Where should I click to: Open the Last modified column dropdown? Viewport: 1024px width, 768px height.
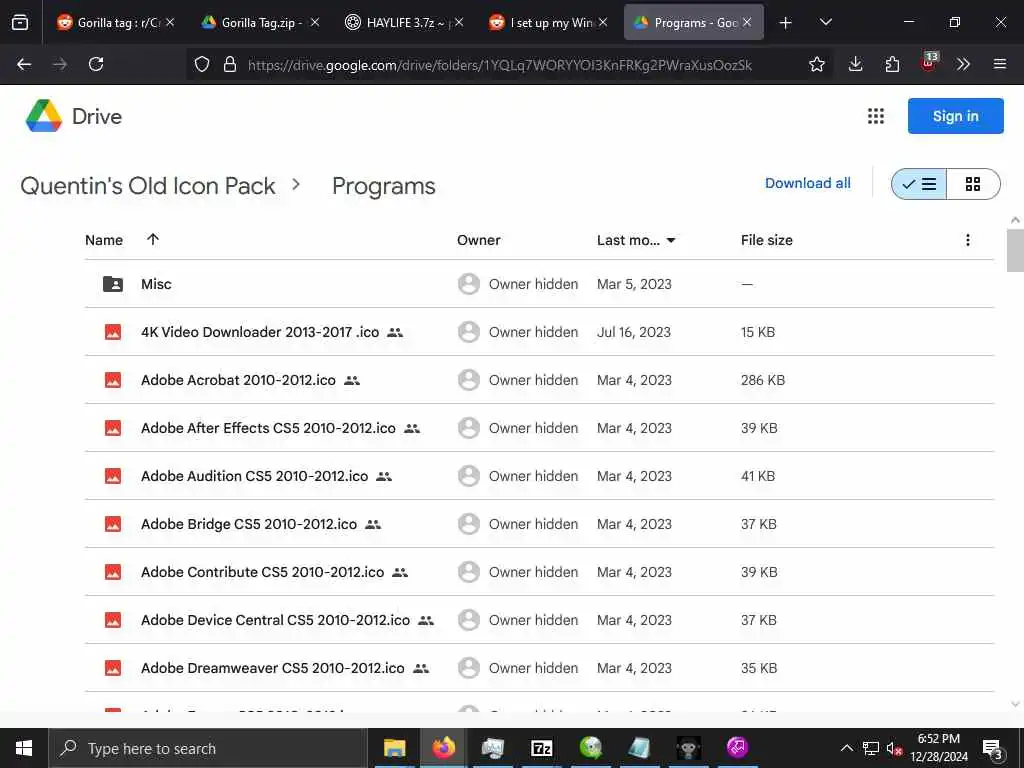click(x=671, y=240)
